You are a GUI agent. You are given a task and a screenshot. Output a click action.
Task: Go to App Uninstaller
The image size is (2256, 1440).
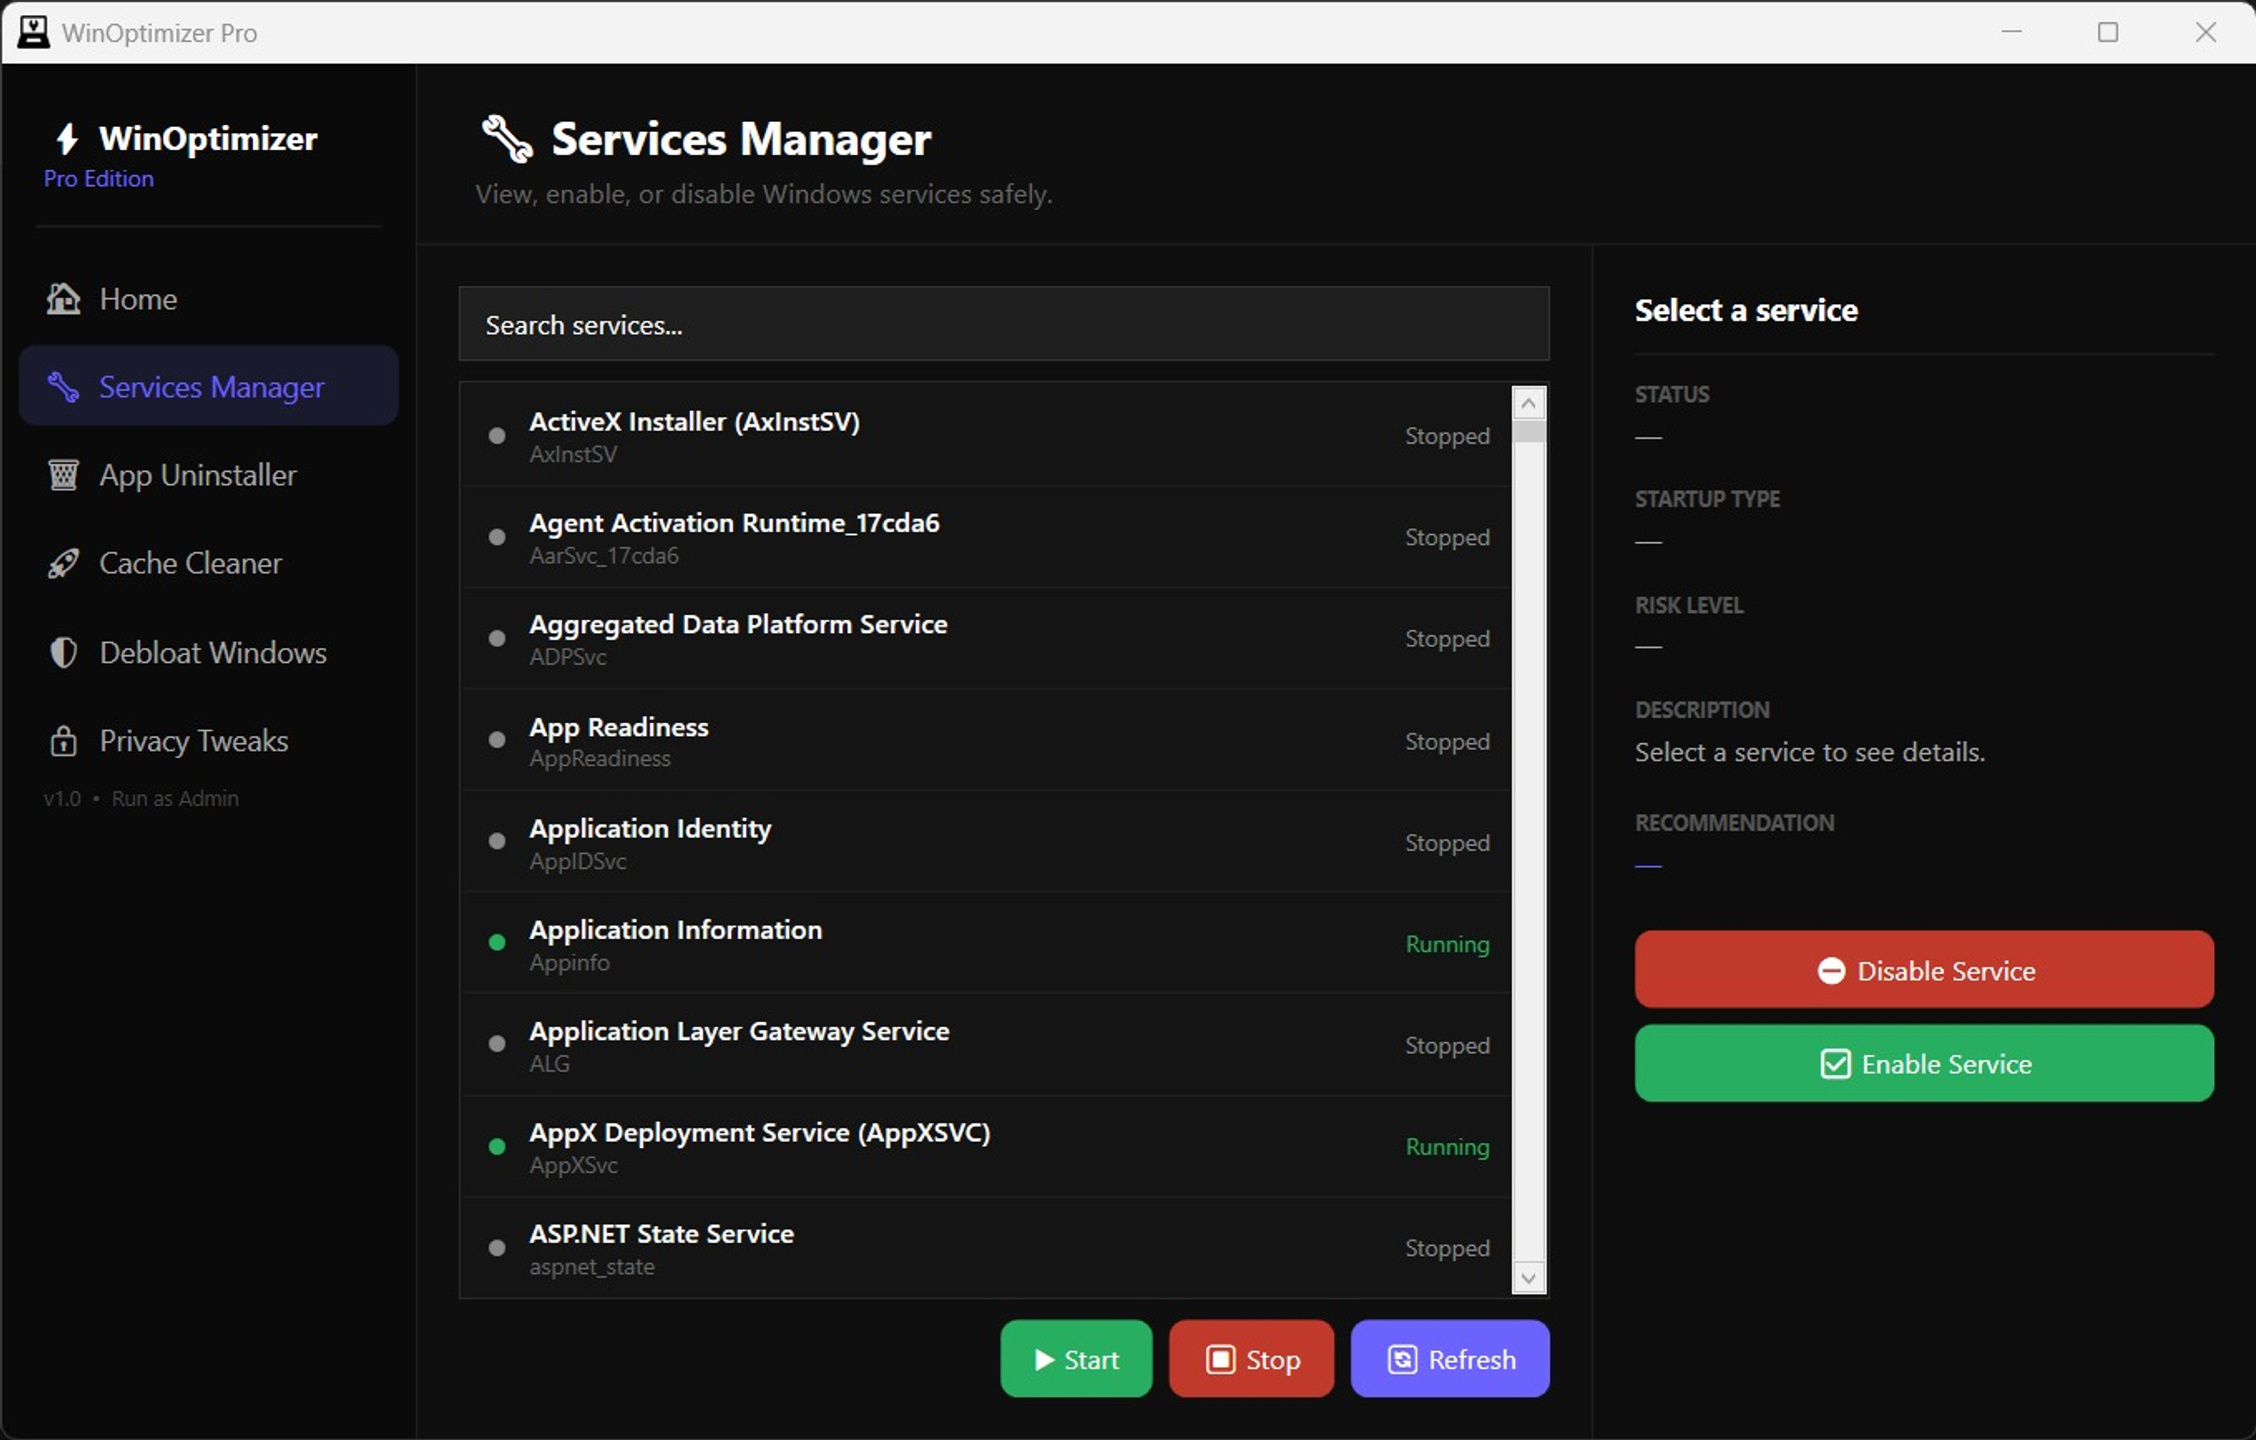click(x=209, y=474)
